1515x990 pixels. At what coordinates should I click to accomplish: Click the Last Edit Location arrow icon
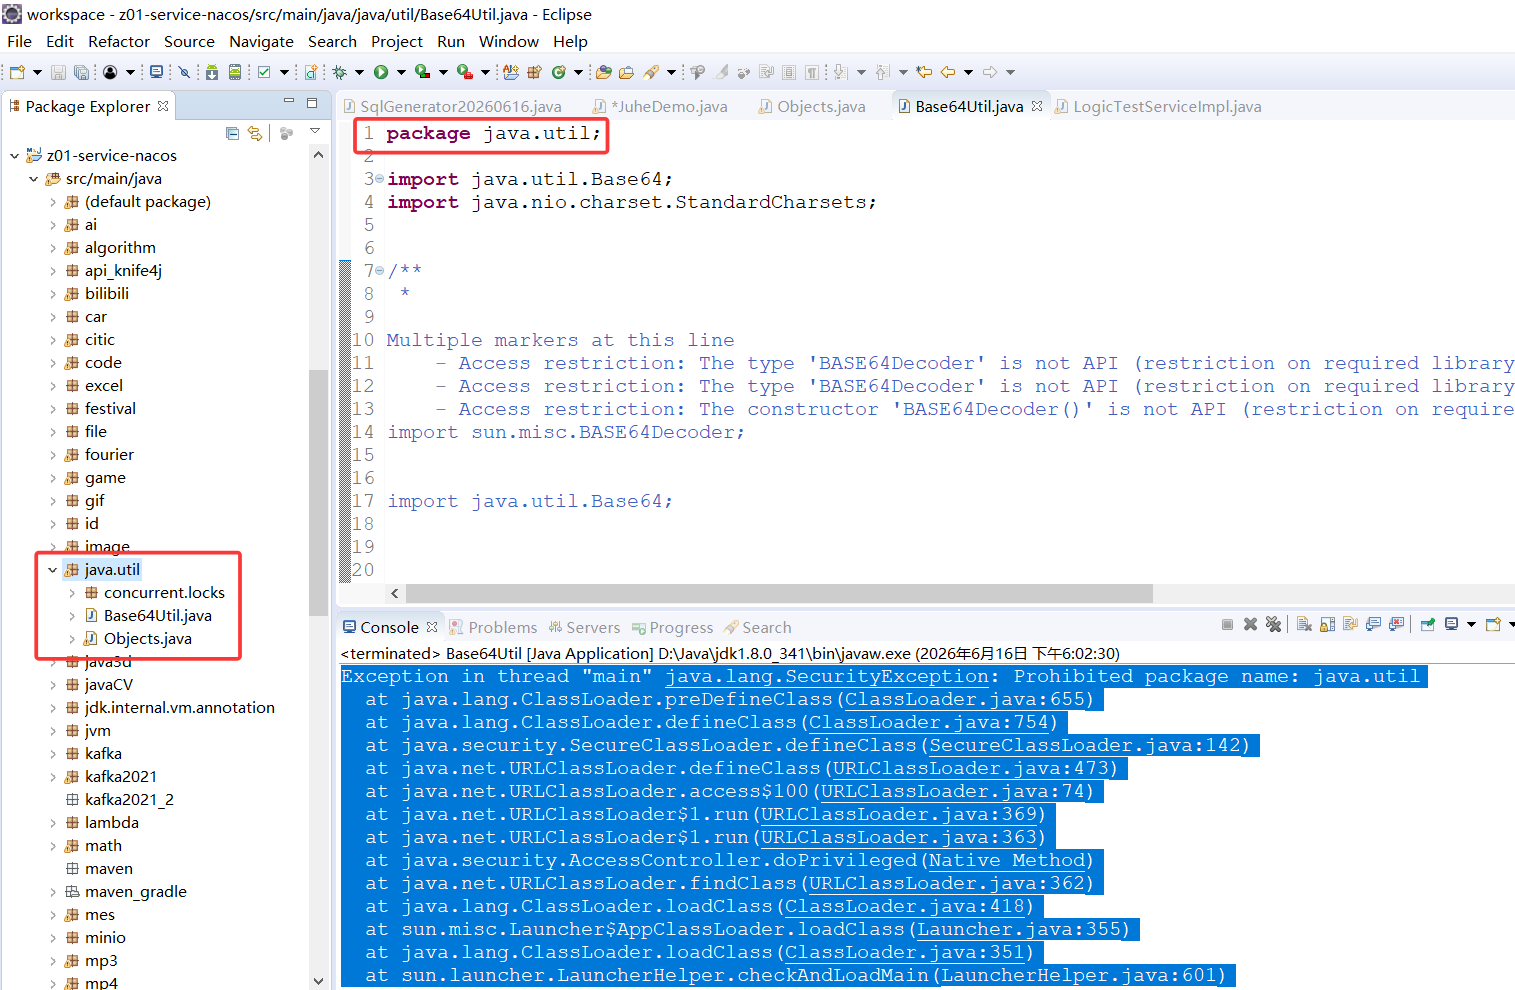pyautogui.click(x=924, y=72)
